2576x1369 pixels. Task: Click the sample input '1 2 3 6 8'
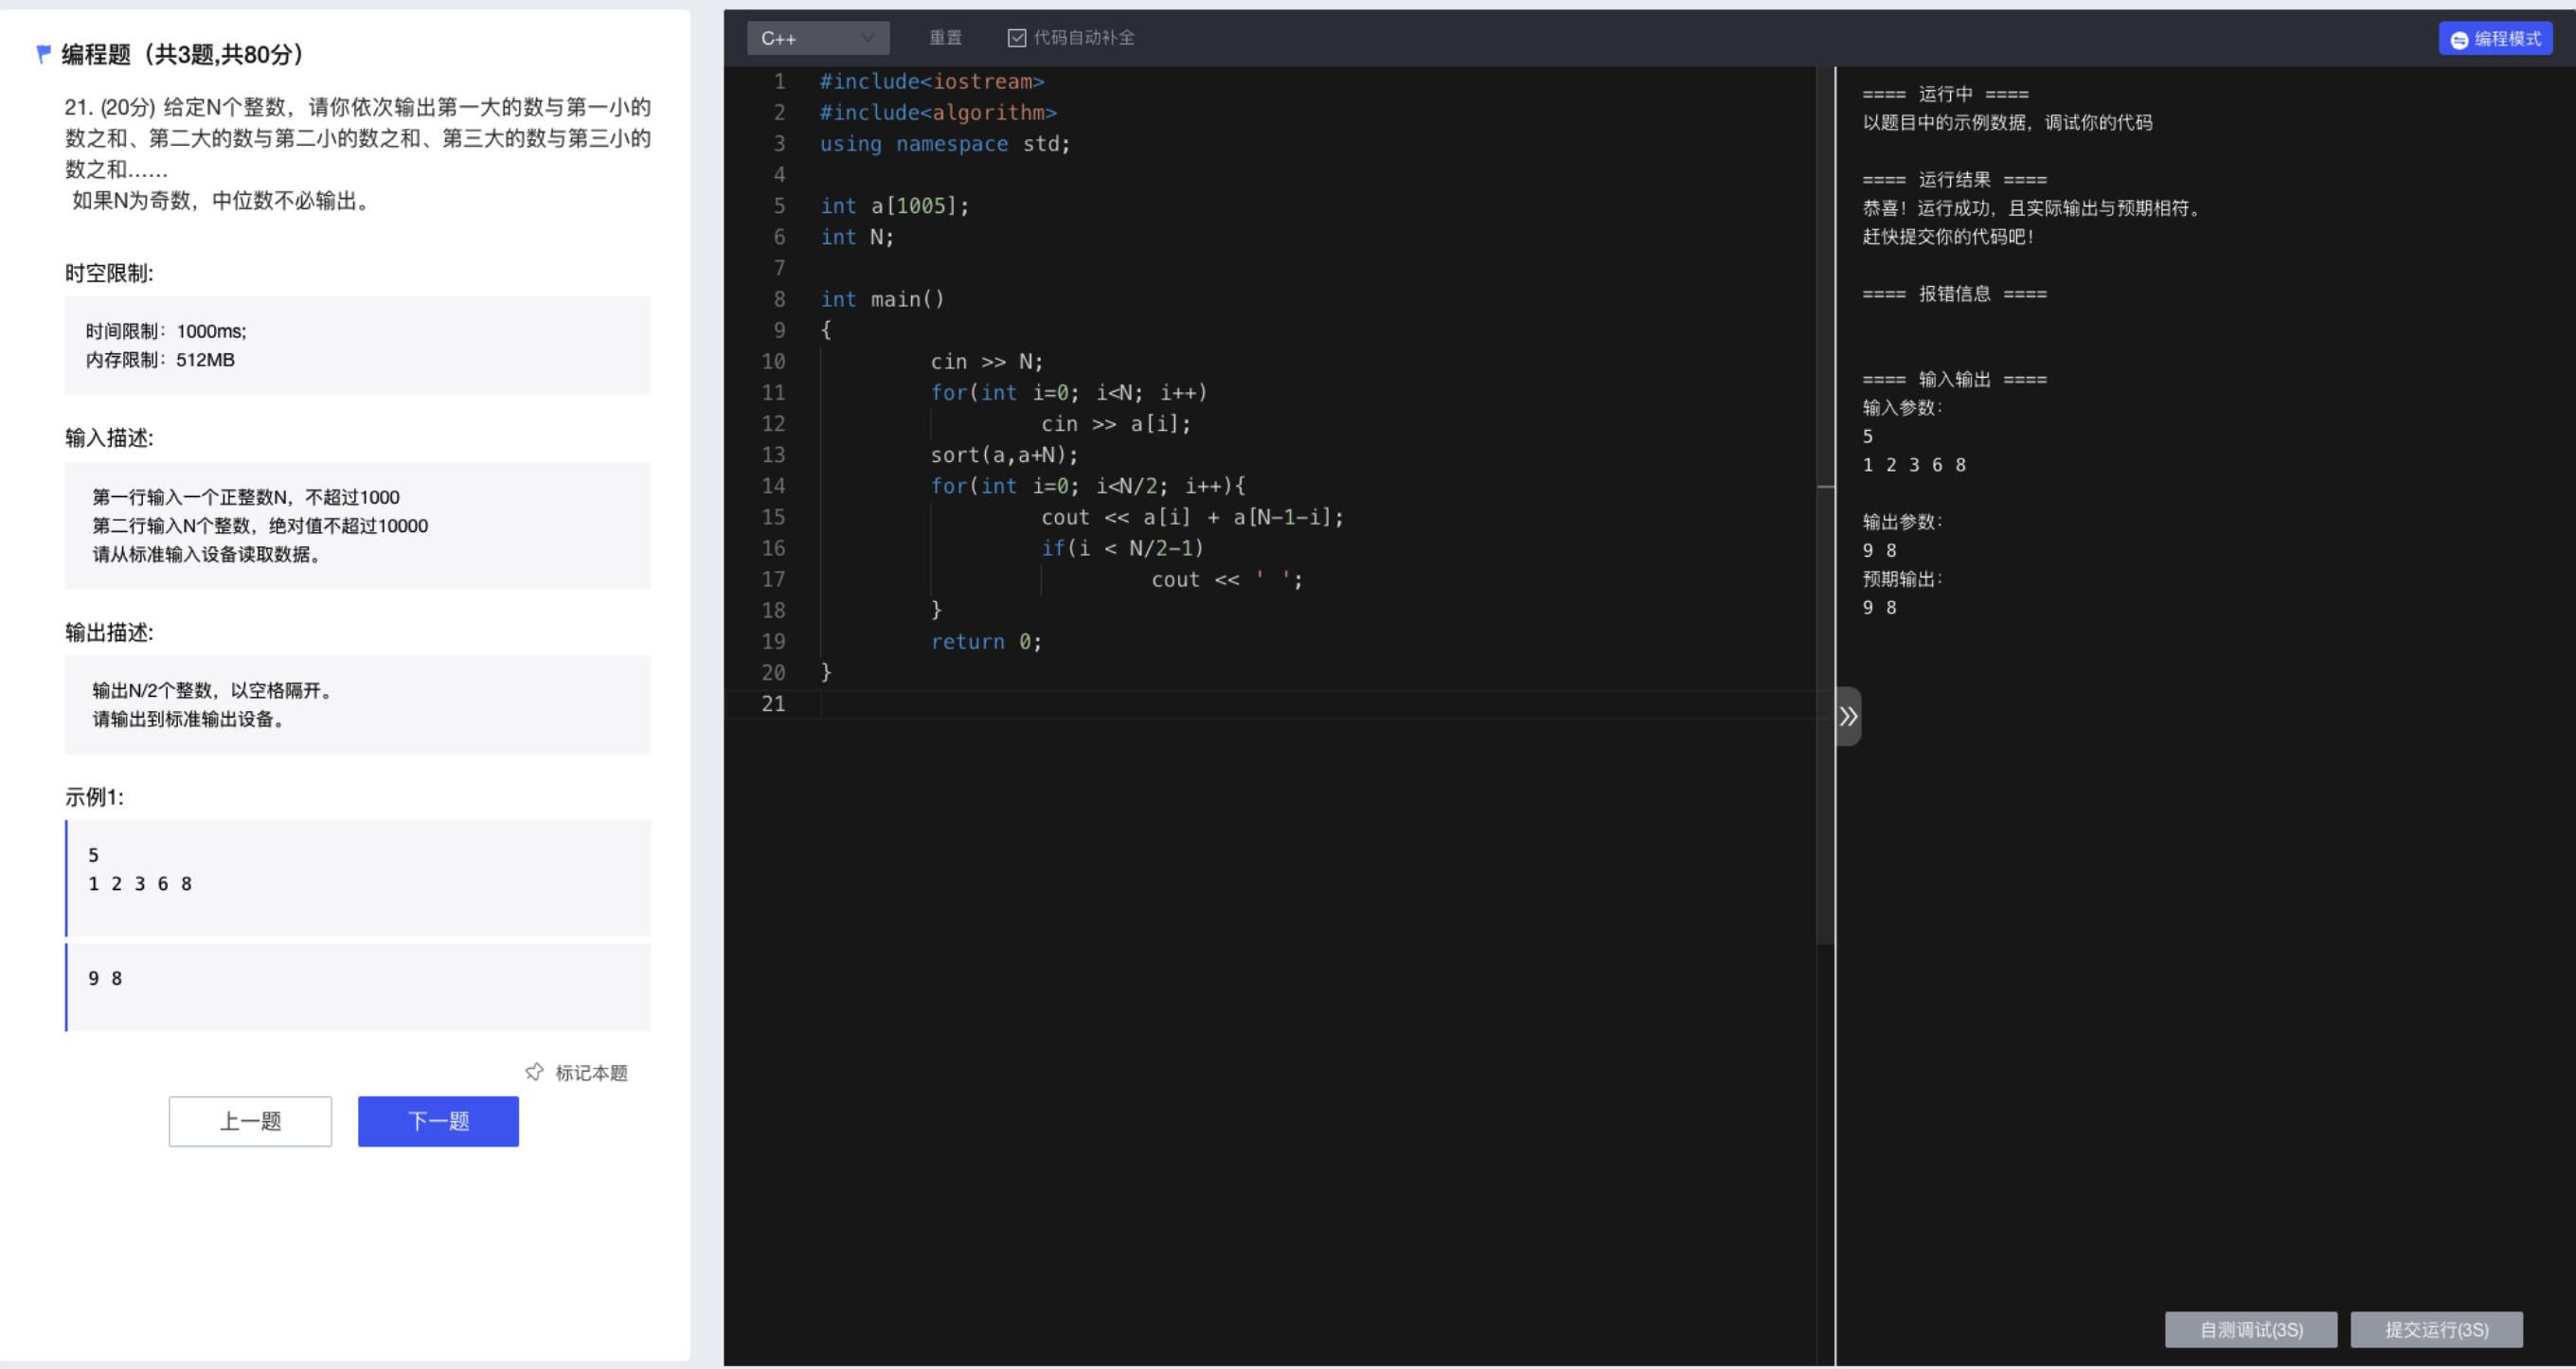click(x=140, y=884)
